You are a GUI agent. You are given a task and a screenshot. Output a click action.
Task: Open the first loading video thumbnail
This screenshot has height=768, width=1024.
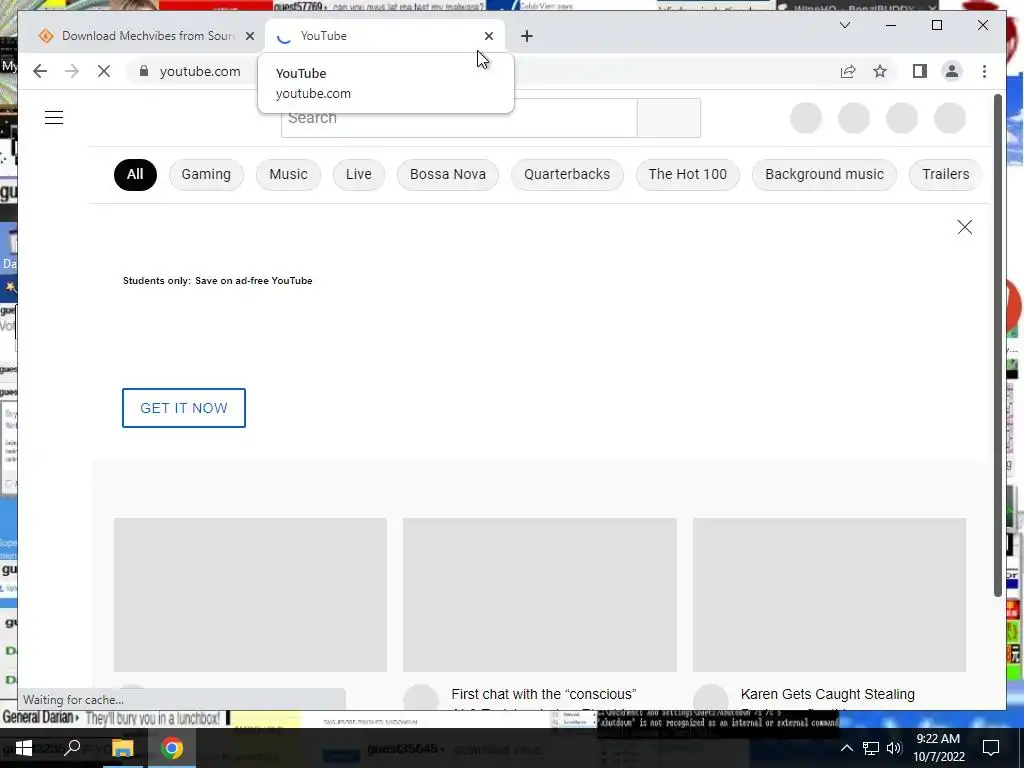point(250,595)
